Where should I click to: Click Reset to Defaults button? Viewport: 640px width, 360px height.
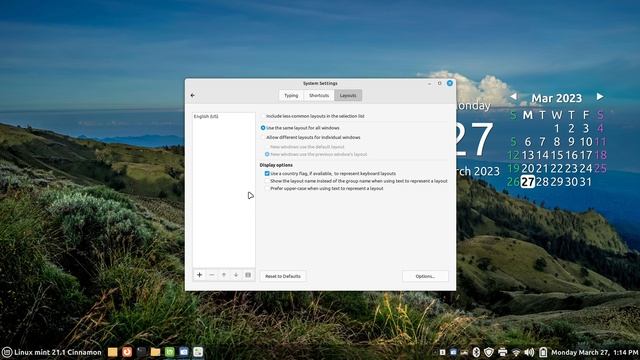(283, 276)
